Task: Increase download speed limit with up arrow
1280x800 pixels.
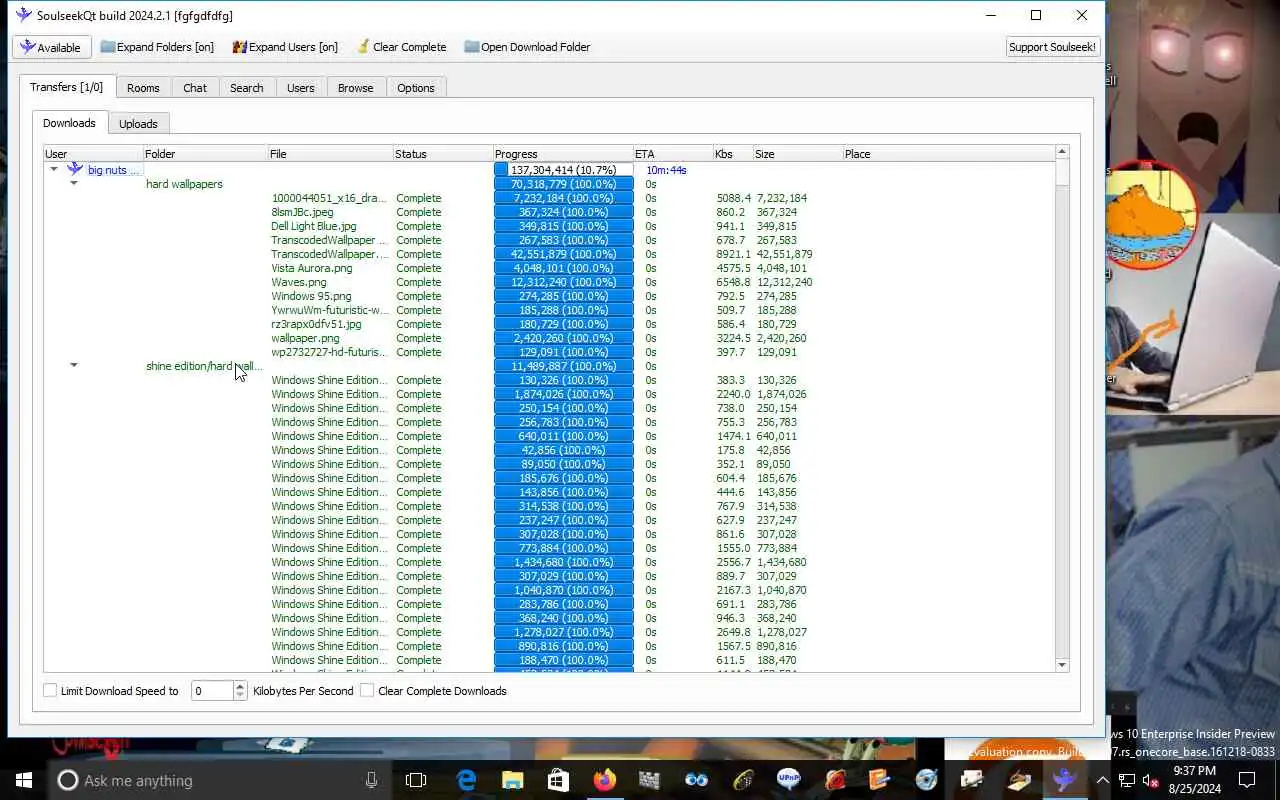Action: (240, 686)
